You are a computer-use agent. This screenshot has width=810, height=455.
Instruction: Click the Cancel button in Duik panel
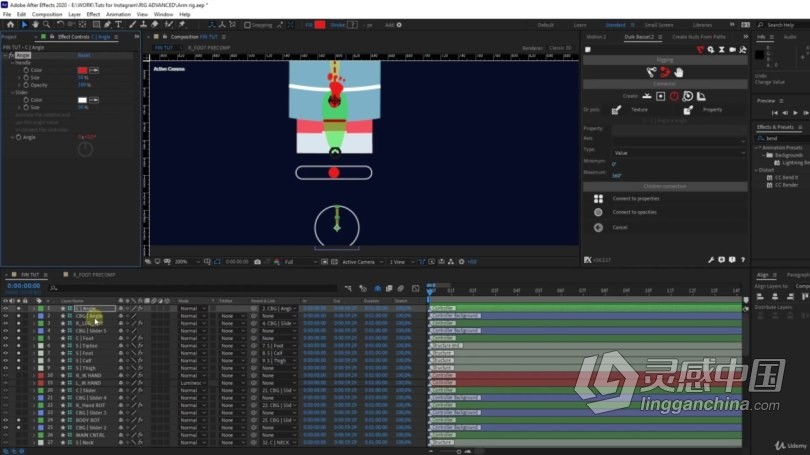619,227
